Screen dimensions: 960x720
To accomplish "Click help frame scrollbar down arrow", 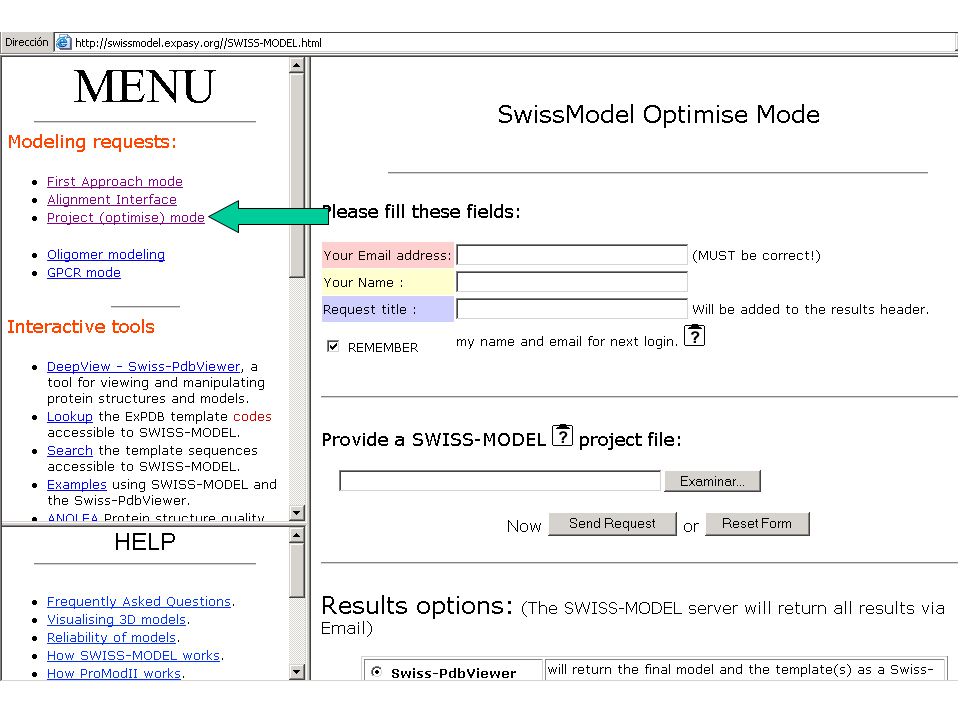I will pos(297,672).
